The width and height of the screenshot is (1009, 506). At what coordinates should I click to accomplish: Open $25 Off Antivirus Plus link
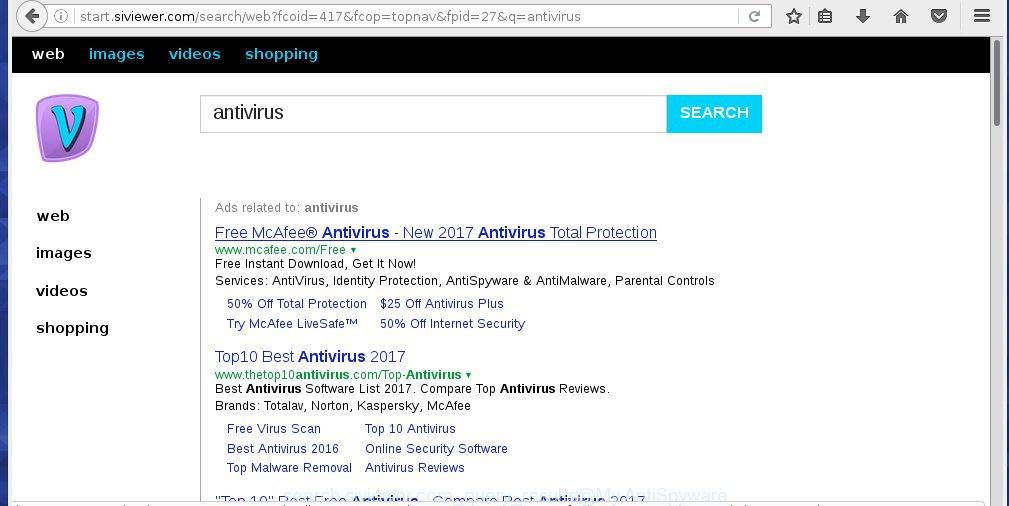click(441, 304)
